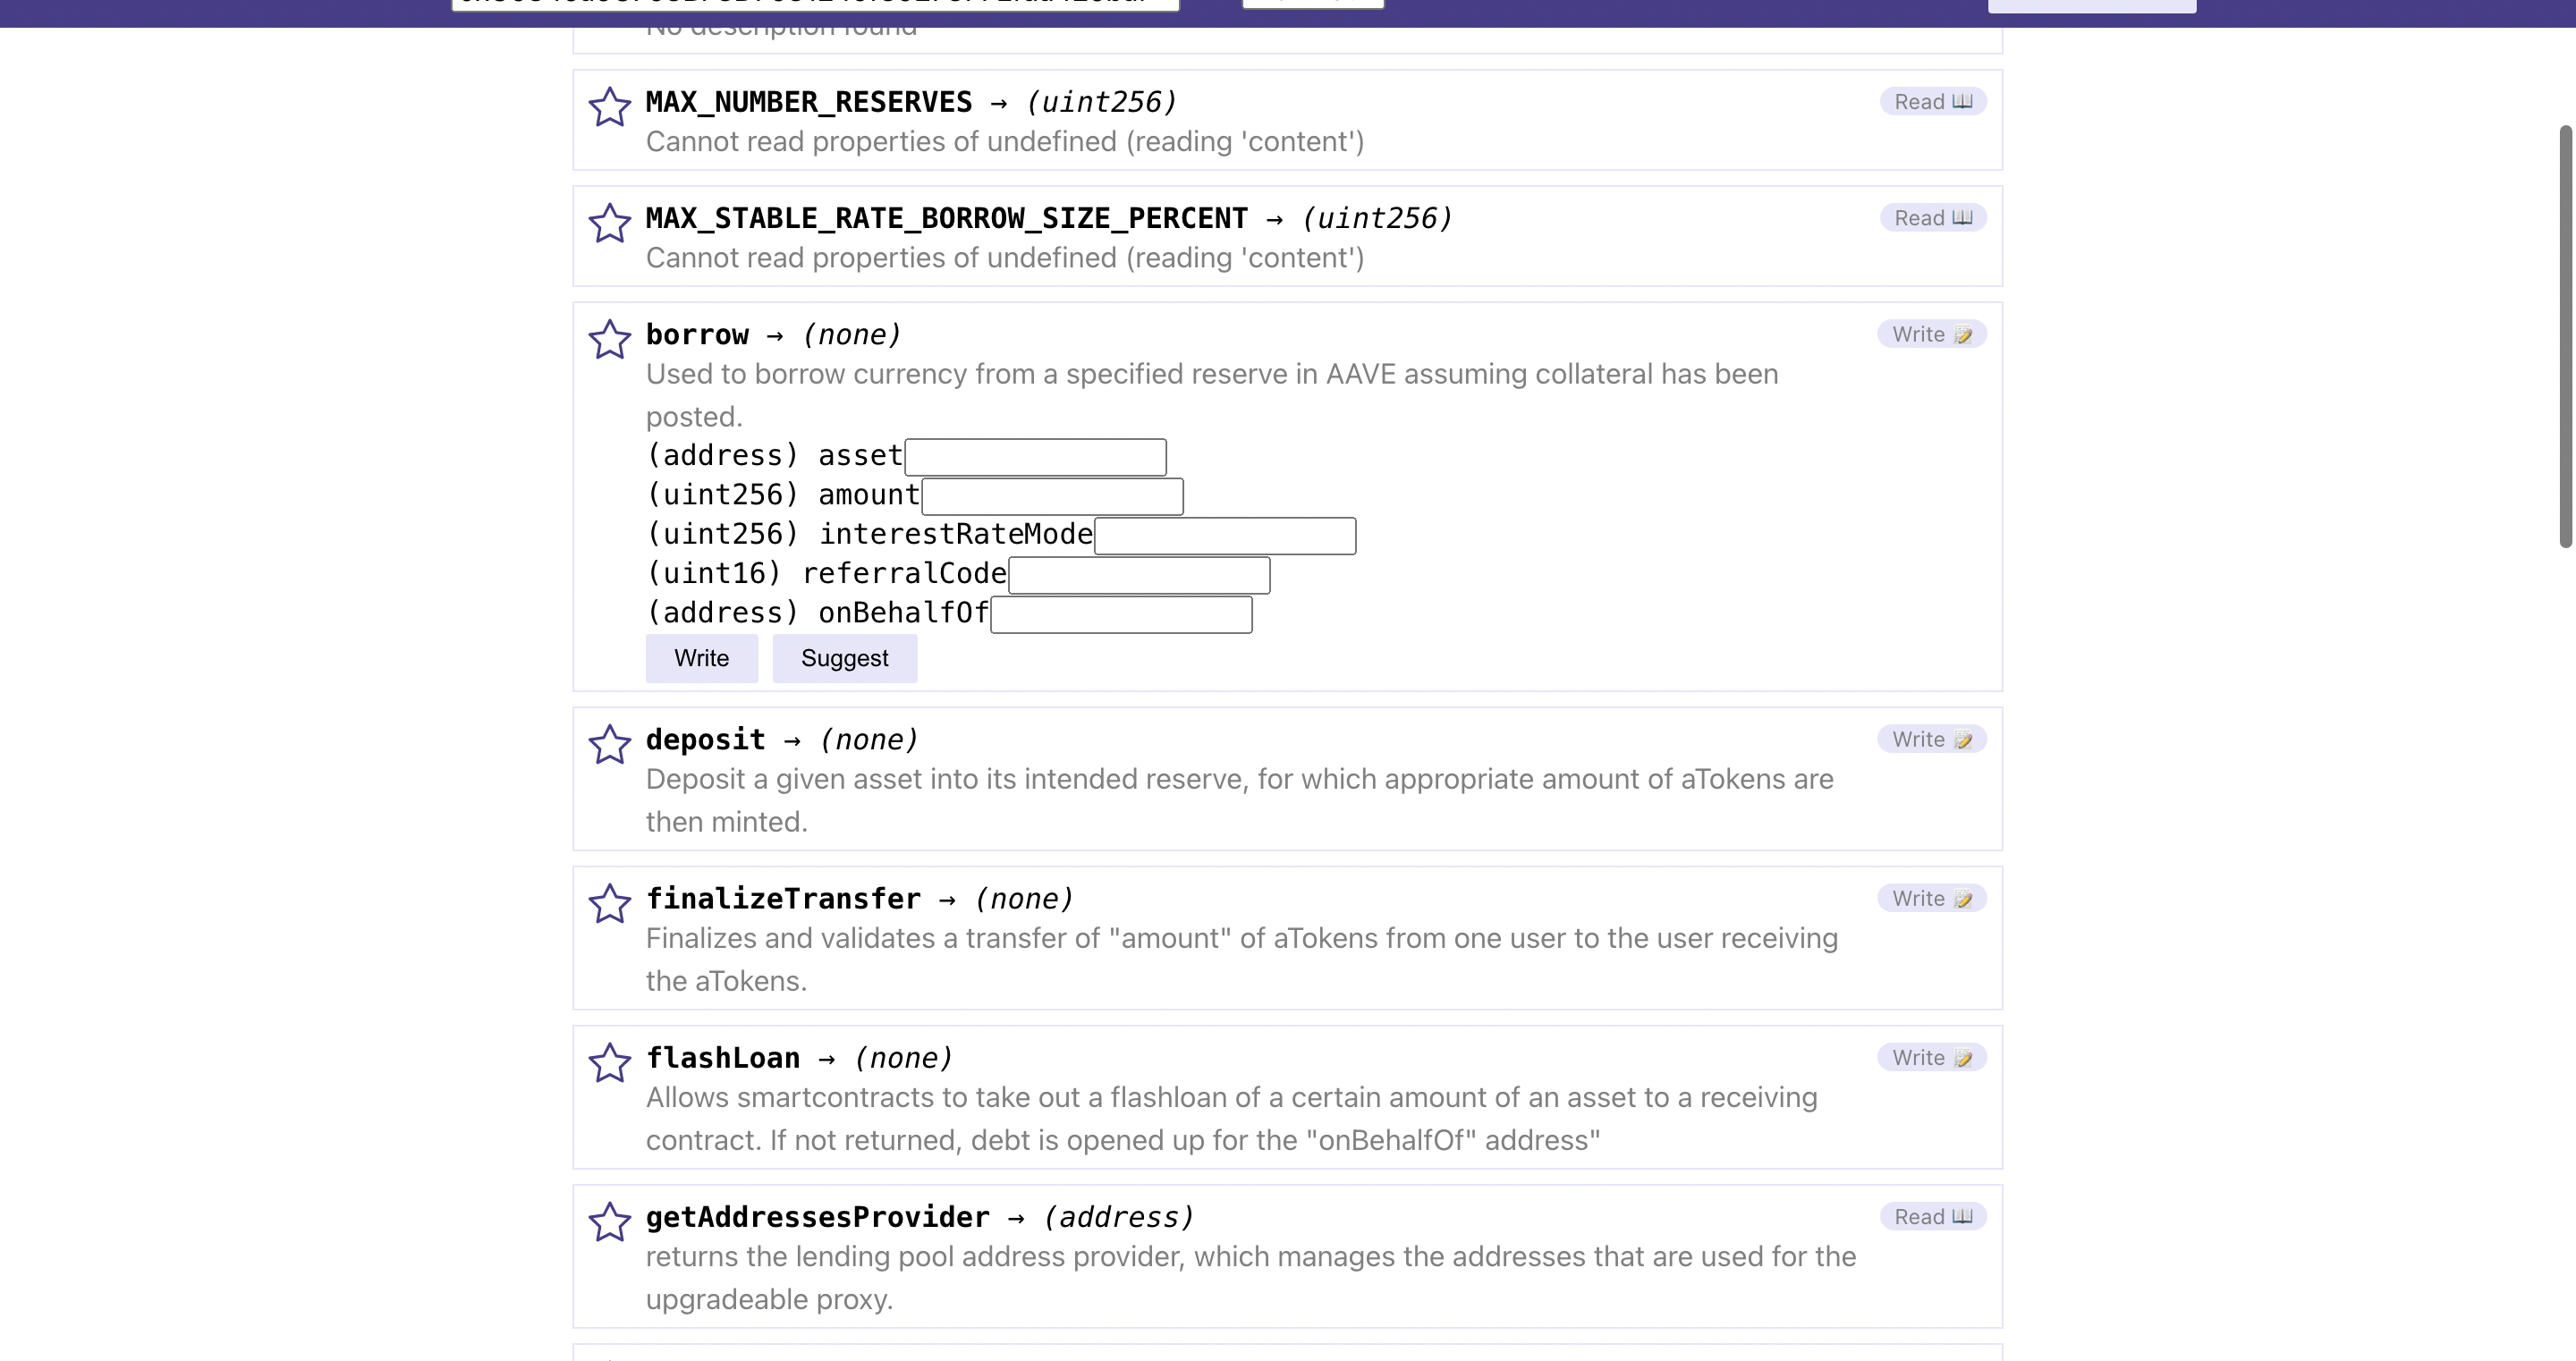Focus the interestRateMode input field
This screenshot has width=2576, height=1361.
(x=1225, y=536)
